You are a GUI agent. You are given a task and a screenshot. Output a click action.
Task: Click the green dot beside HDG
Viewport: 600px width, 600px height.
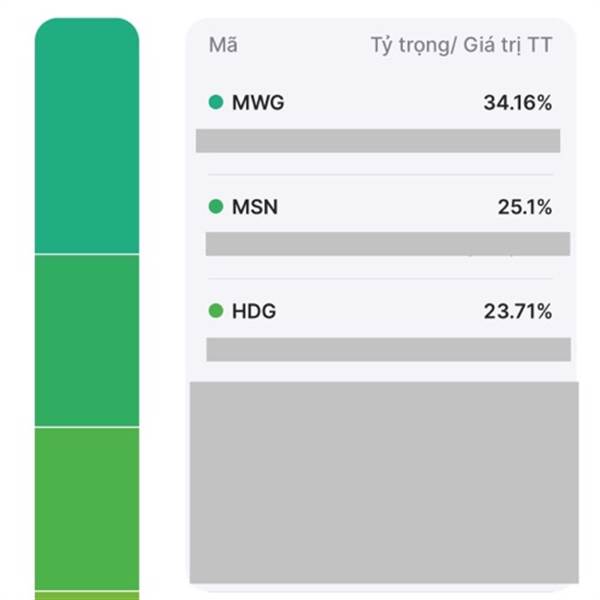pos(216,311)
